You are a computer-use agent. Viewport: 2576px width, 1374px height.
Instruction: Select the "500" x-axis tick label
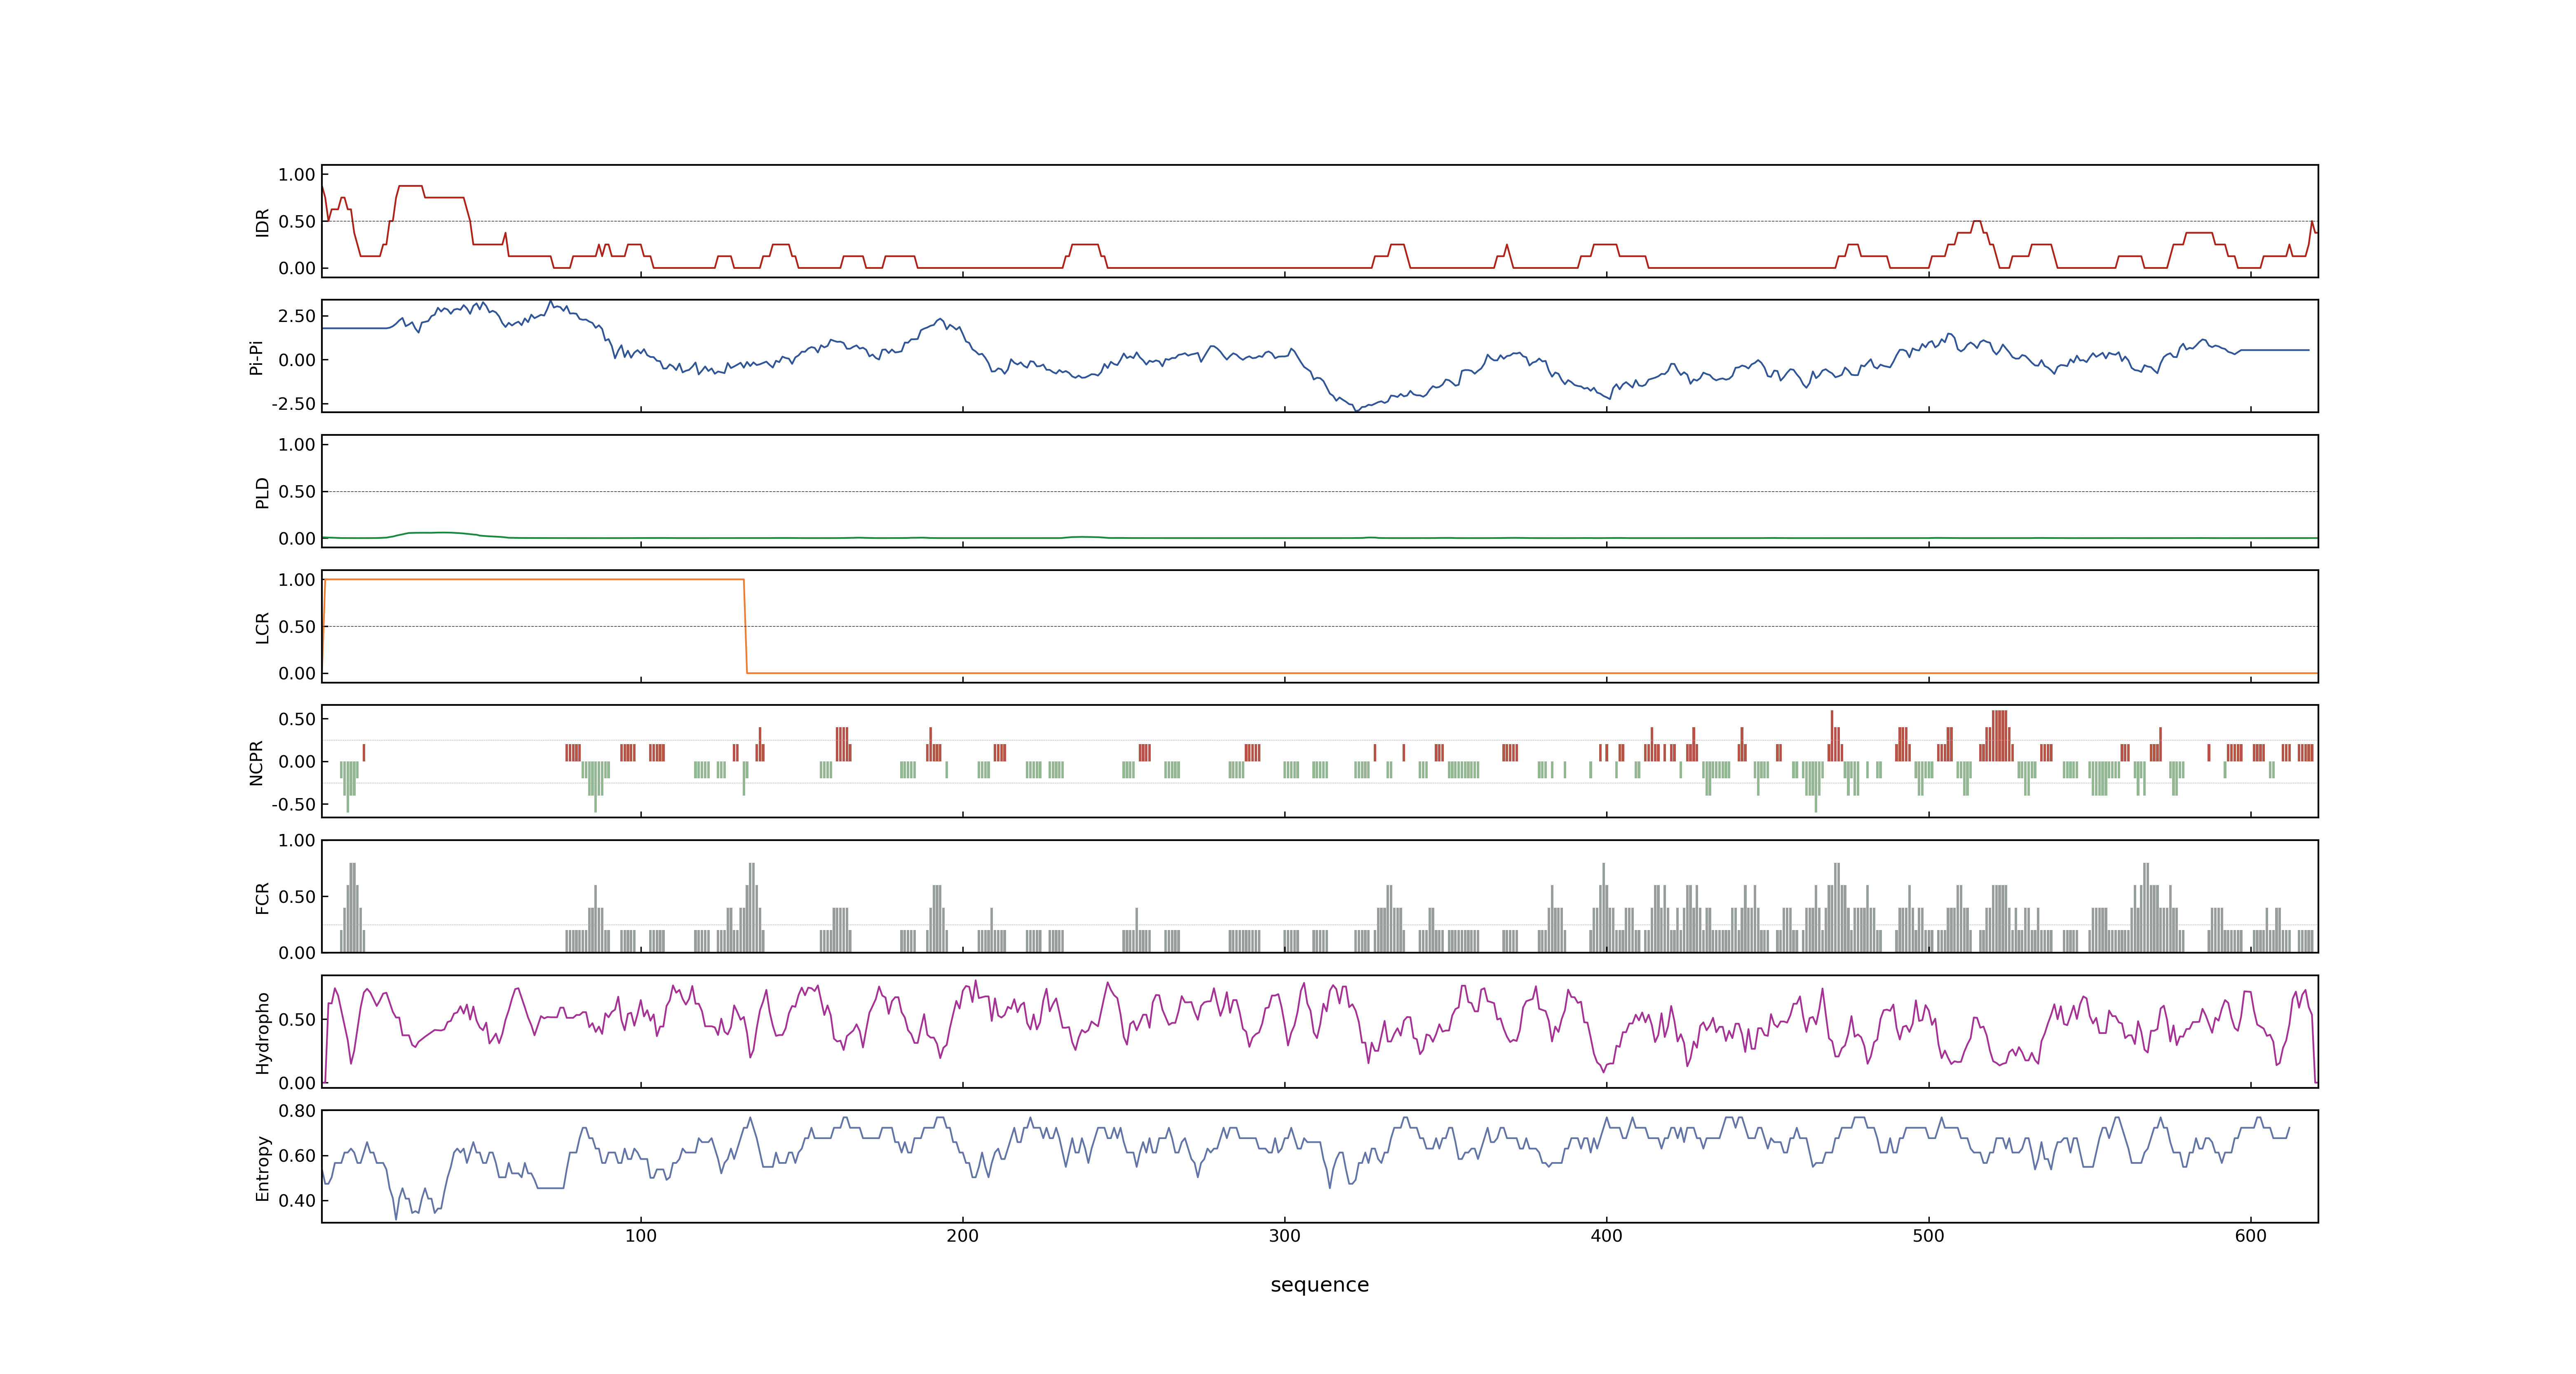coord(1929,1236)
